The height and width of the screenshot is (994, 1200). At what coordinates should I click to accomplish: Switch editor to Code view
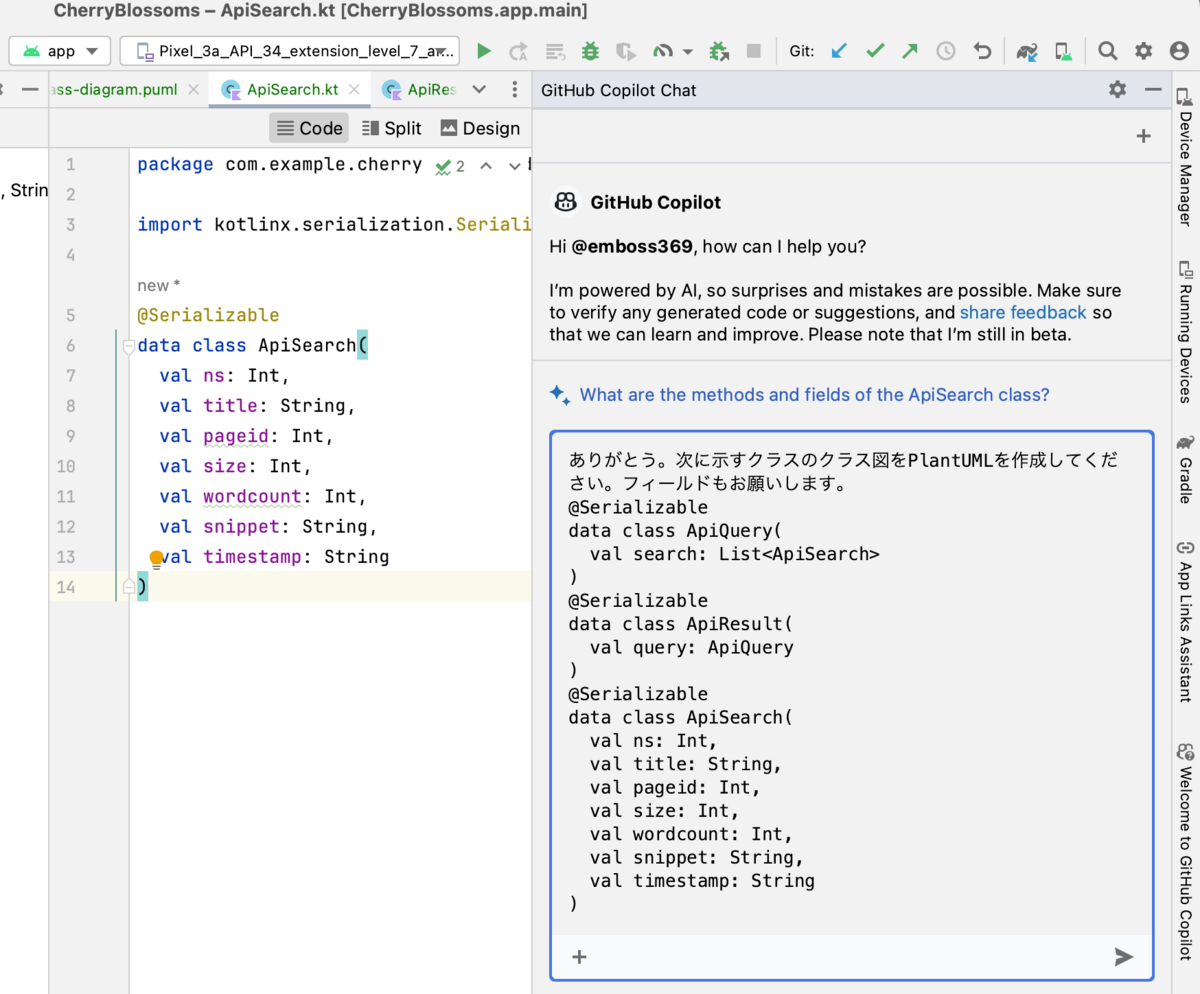(309, 128)
